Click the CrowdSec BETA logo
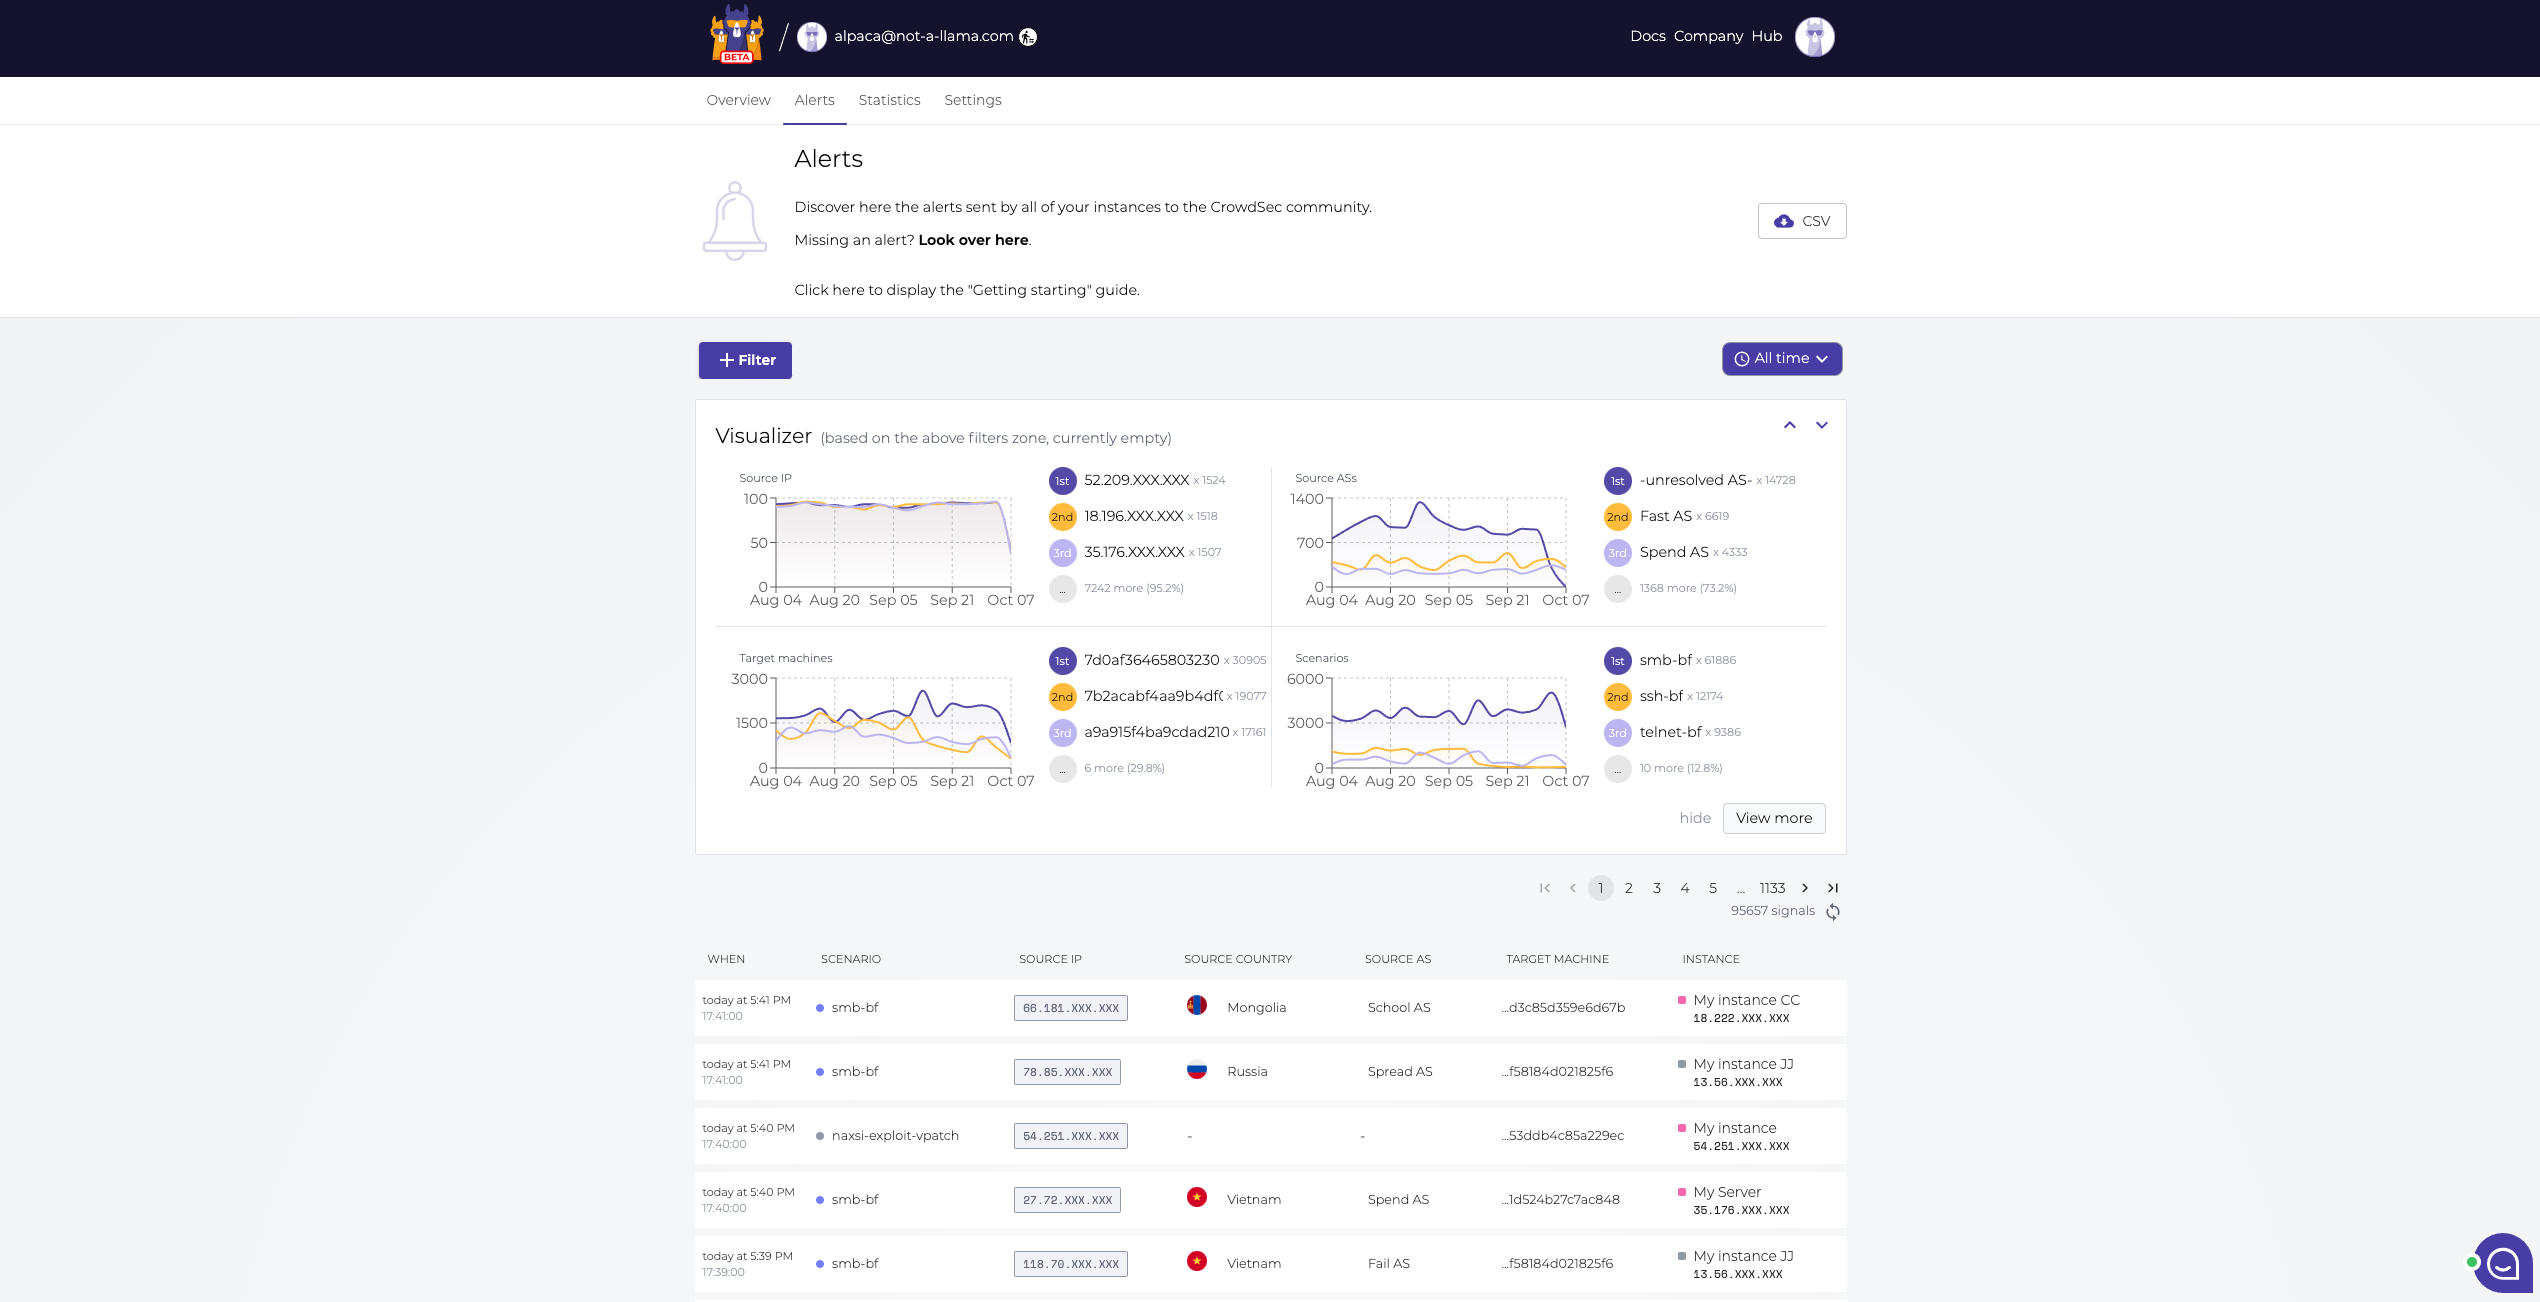This screenshot has height=1302, width=2540. point(737,35)
